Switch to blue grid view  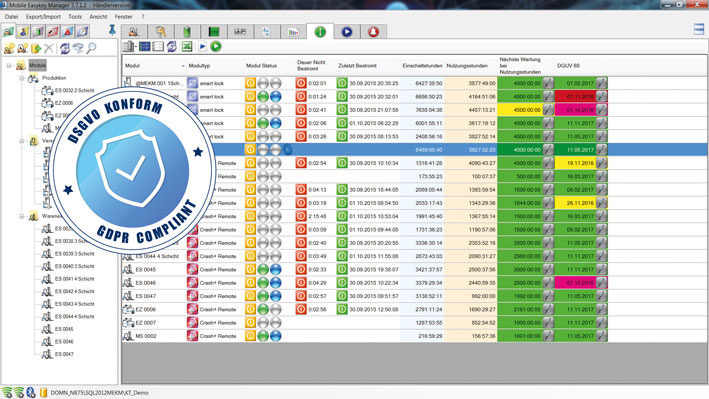tap(145, 46)
